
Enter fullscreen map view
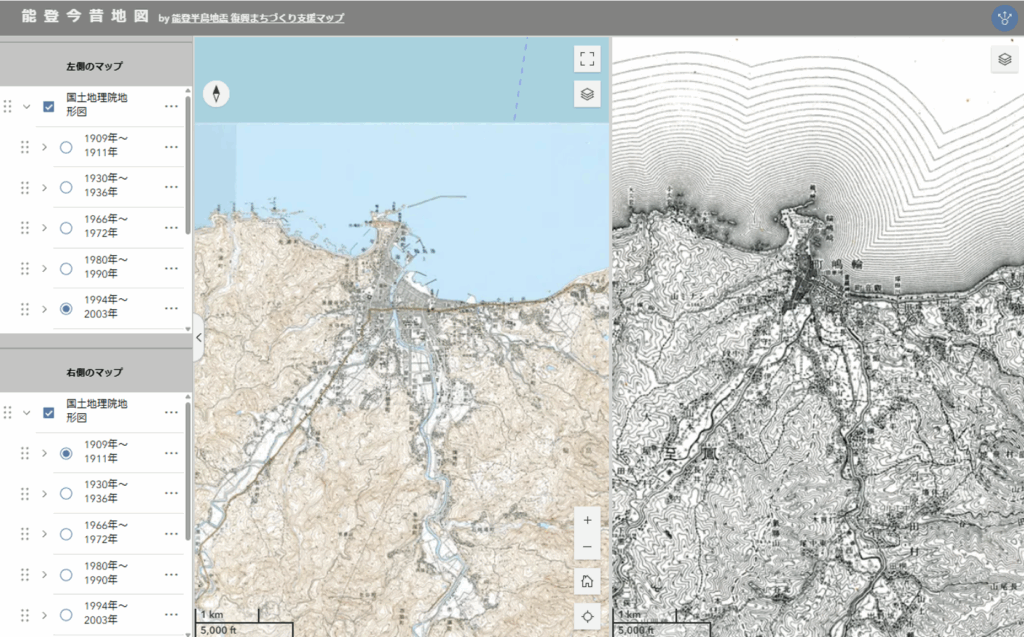587,59
